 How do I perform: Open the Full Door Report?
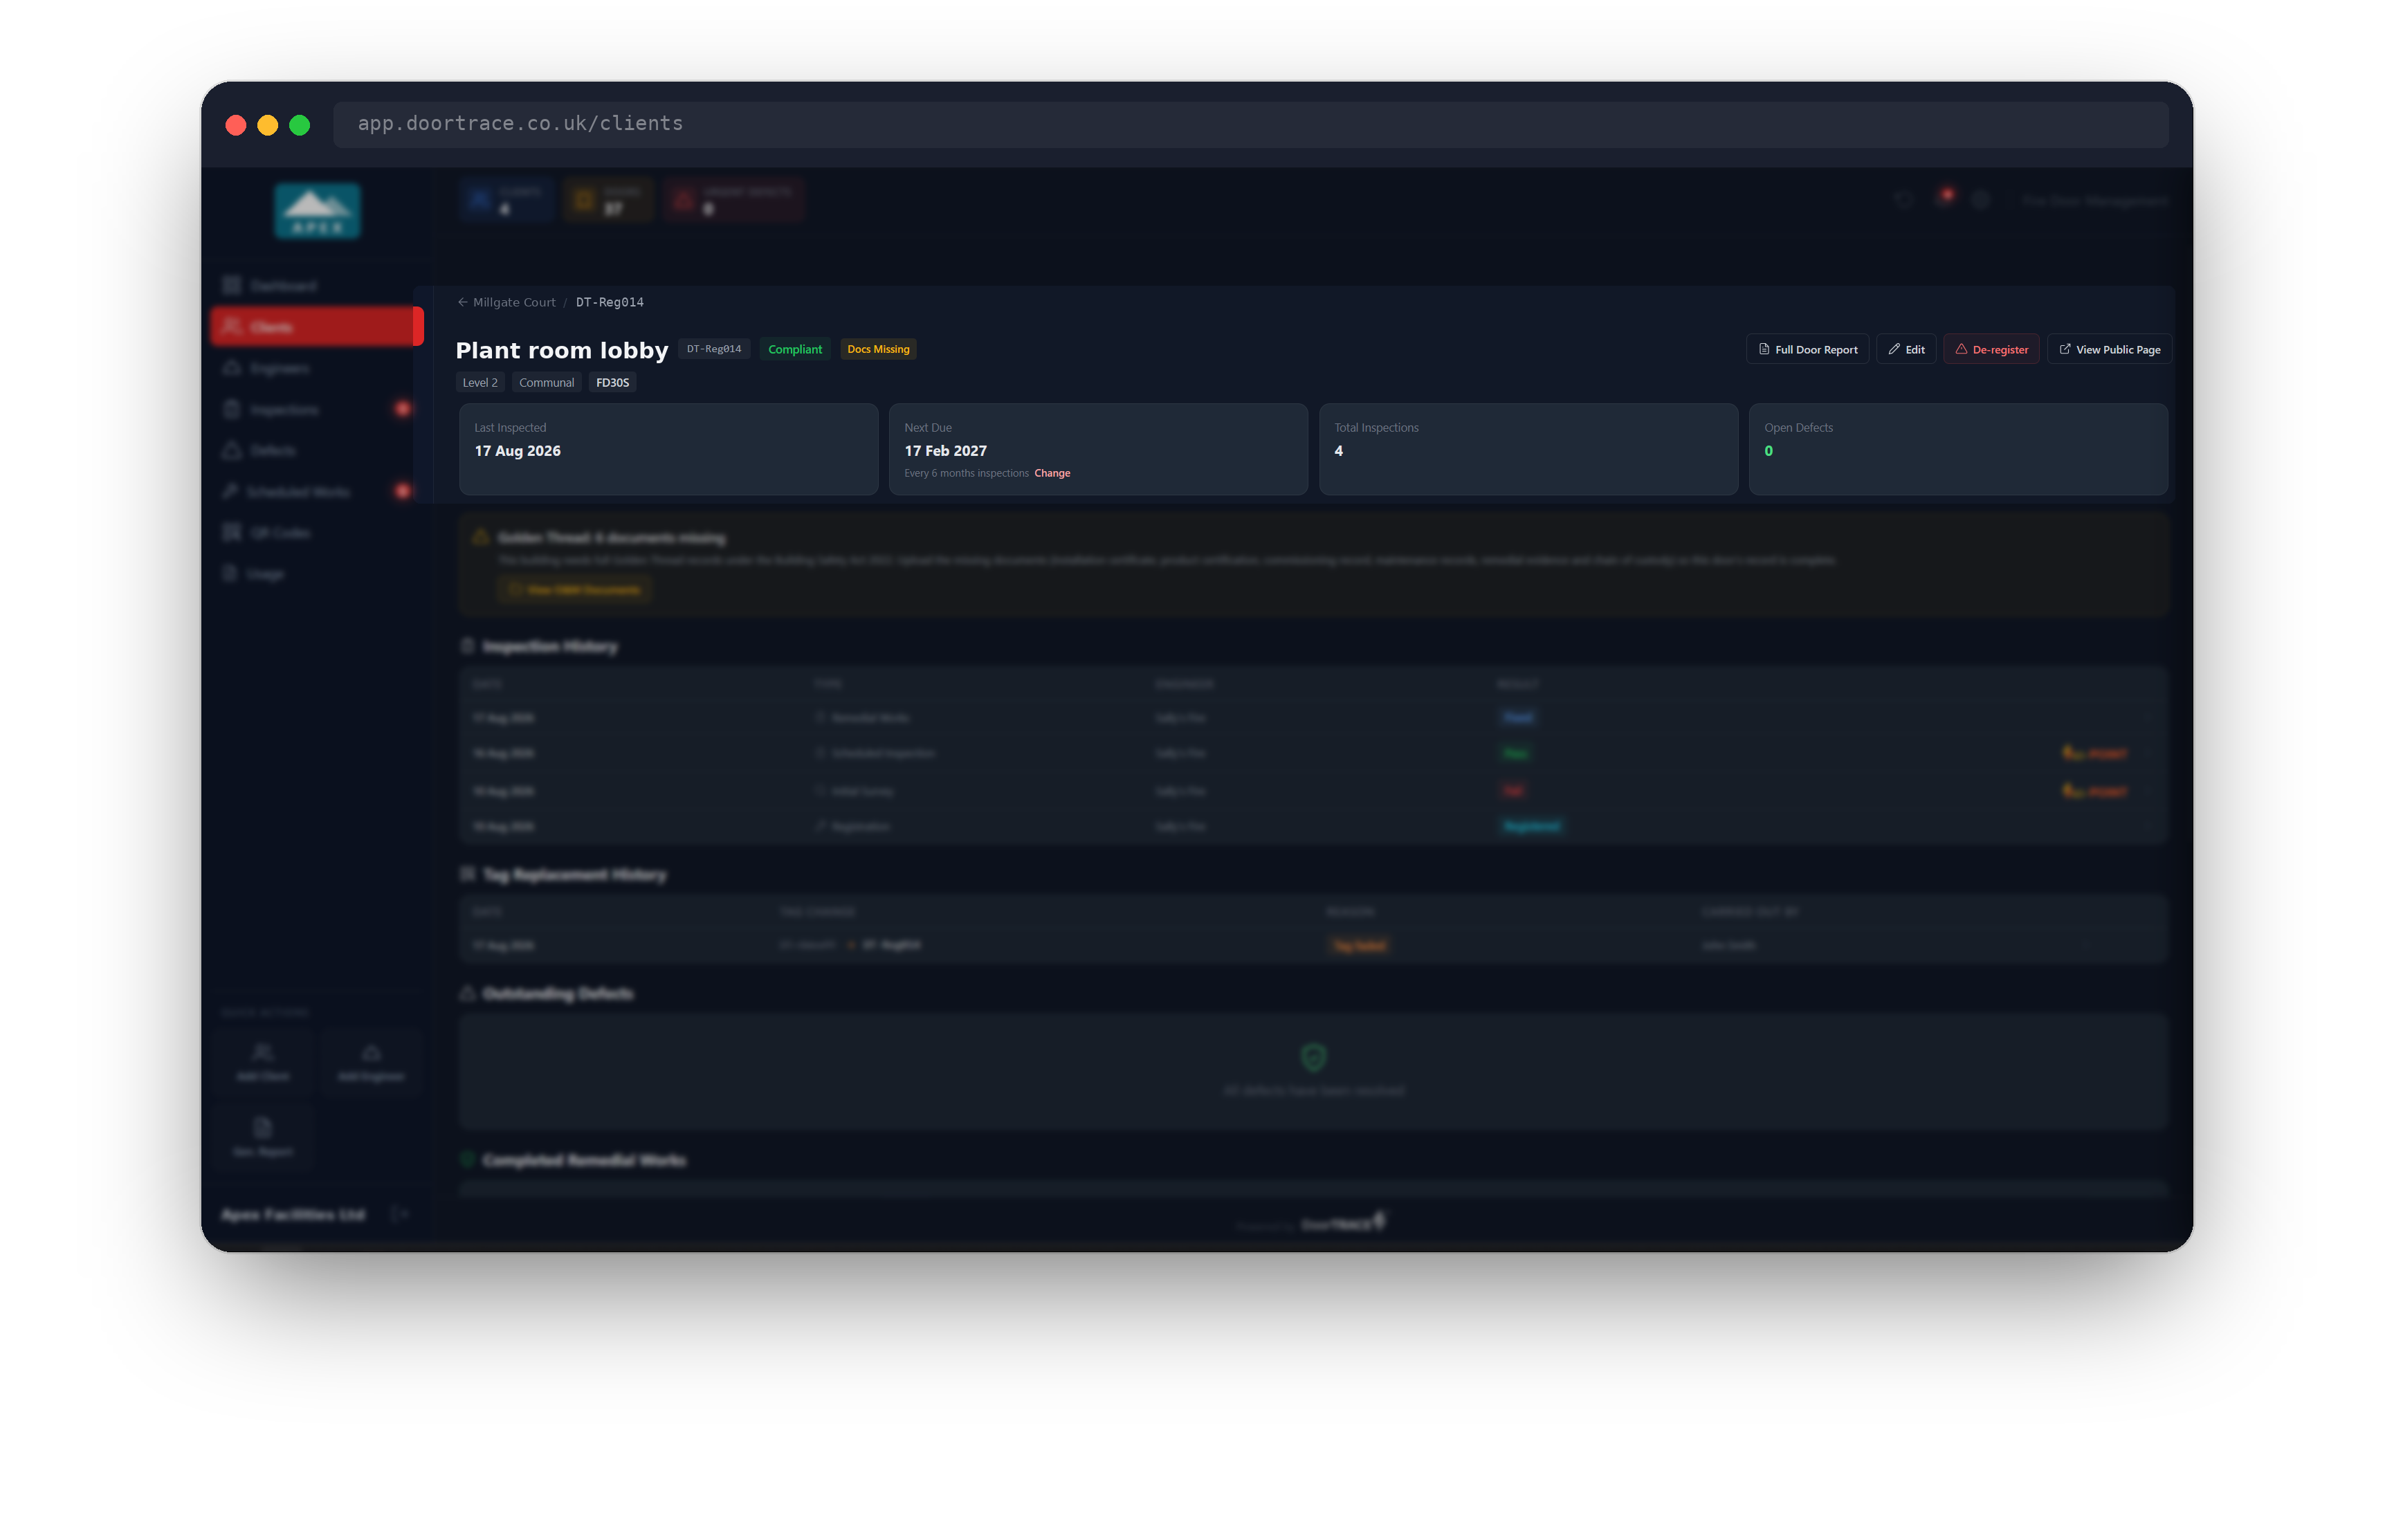coord(1807,349)
